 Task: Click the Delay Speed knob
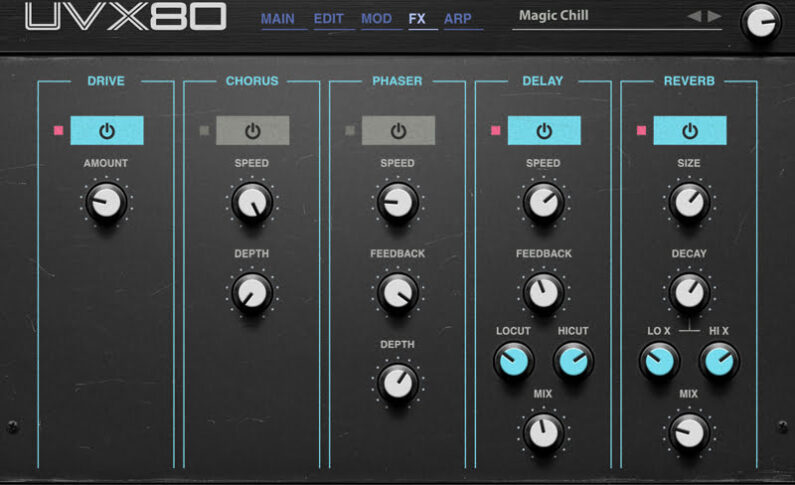point(544,203)
